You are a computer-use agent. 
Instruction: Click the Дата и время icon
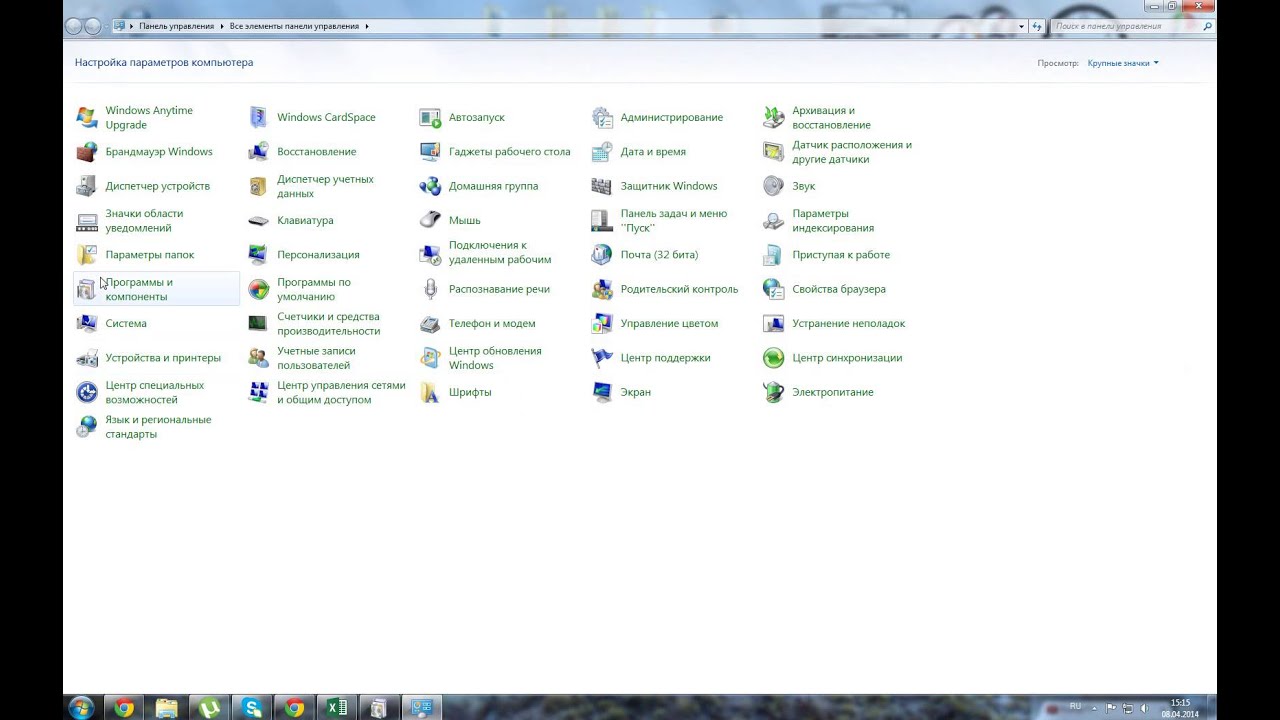click(602, 152)
